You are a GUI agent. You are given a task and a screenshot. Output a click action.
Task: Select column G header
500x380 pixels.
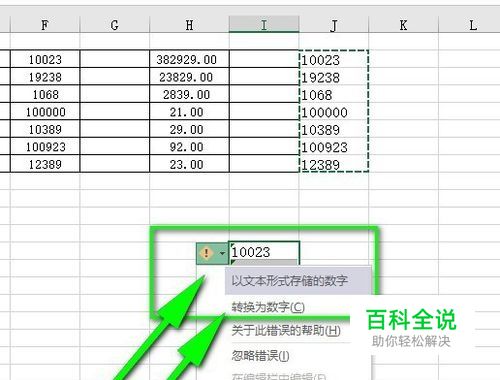[115, 25]
